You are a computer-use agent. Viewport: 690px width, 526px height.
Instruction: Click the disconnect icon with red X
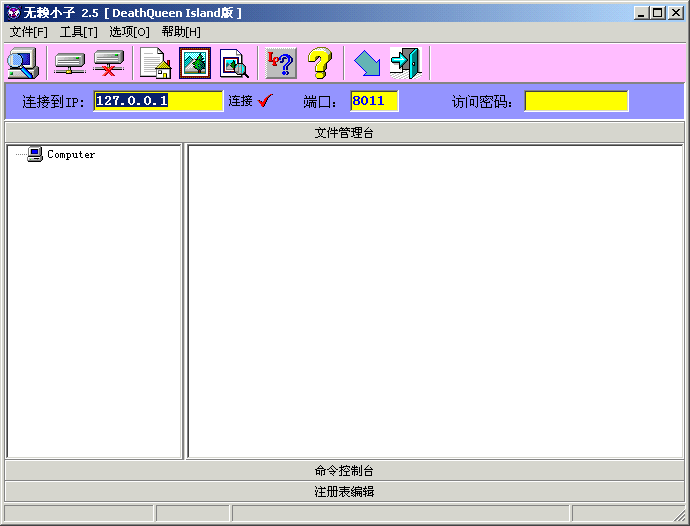[108, 63]
